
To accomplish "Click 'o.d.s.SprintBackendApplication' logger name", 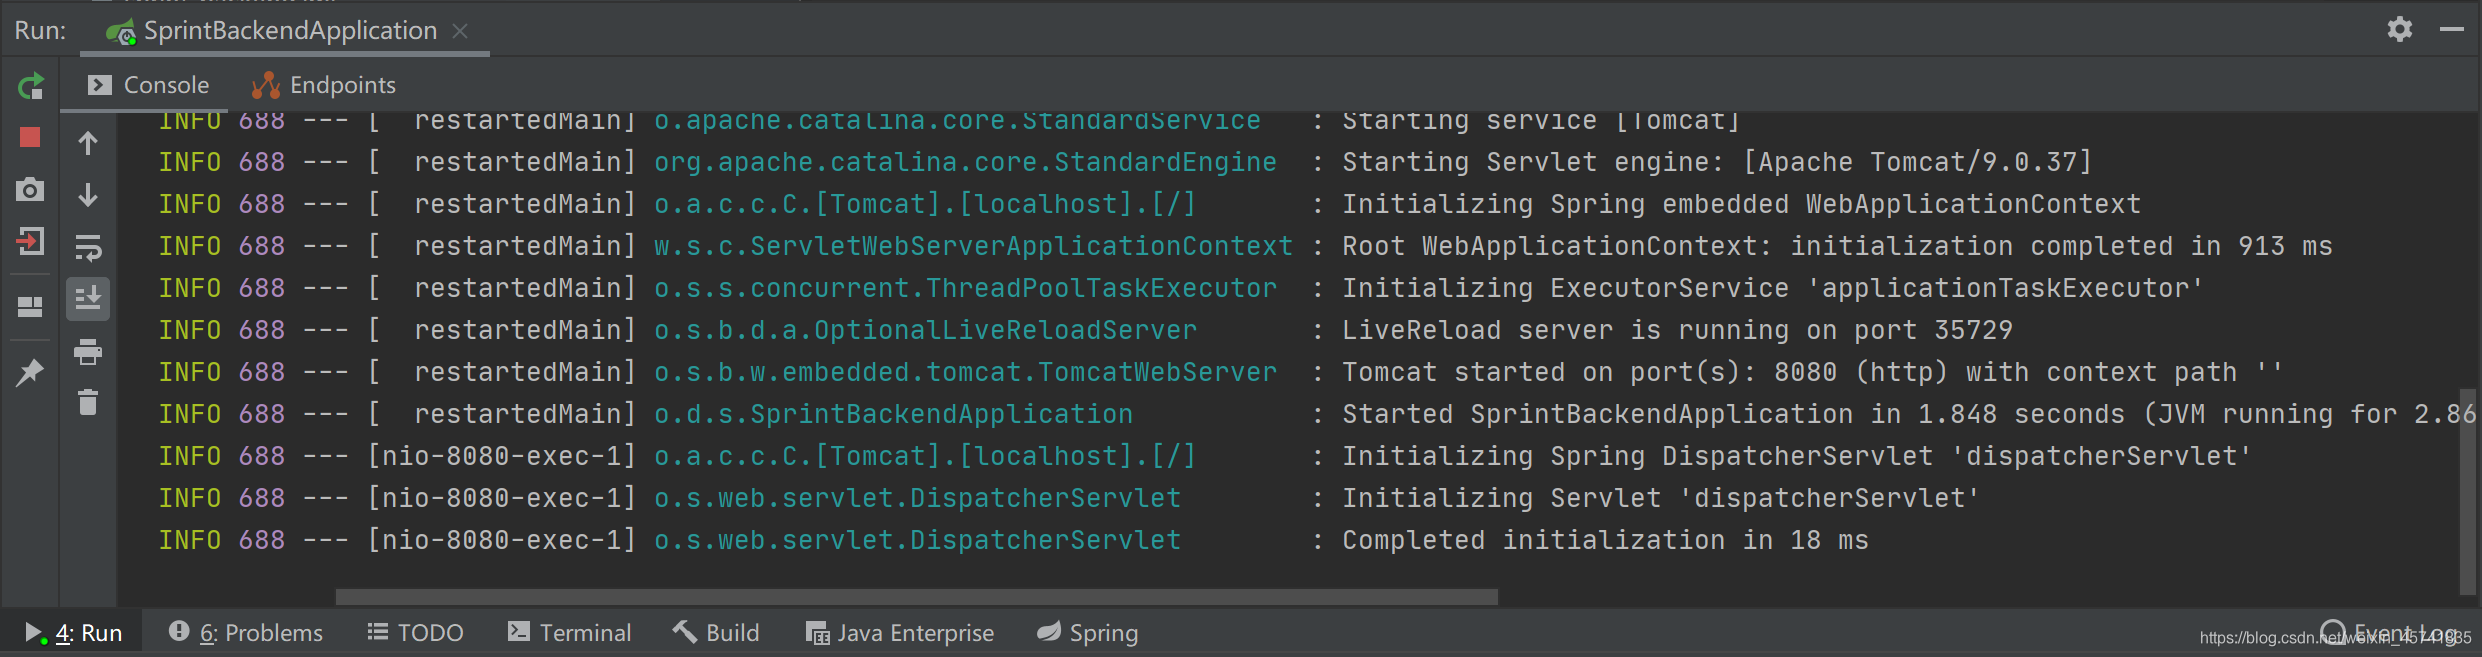I will 893,414.
